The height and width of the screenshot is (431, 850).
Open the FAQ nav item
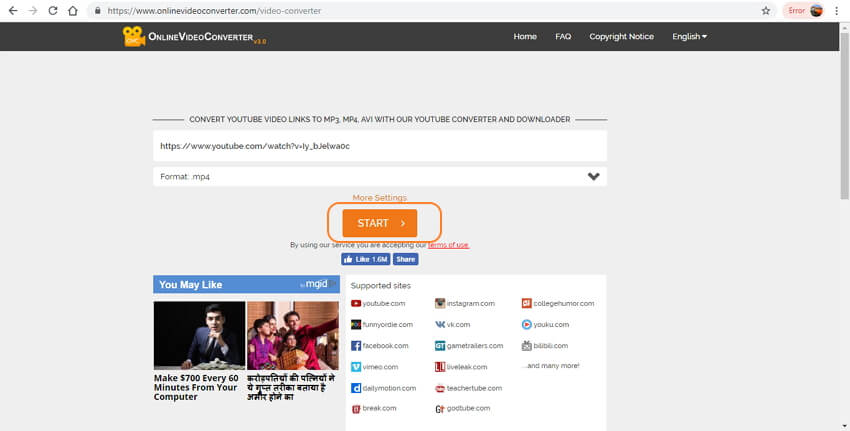coord(563,36)
